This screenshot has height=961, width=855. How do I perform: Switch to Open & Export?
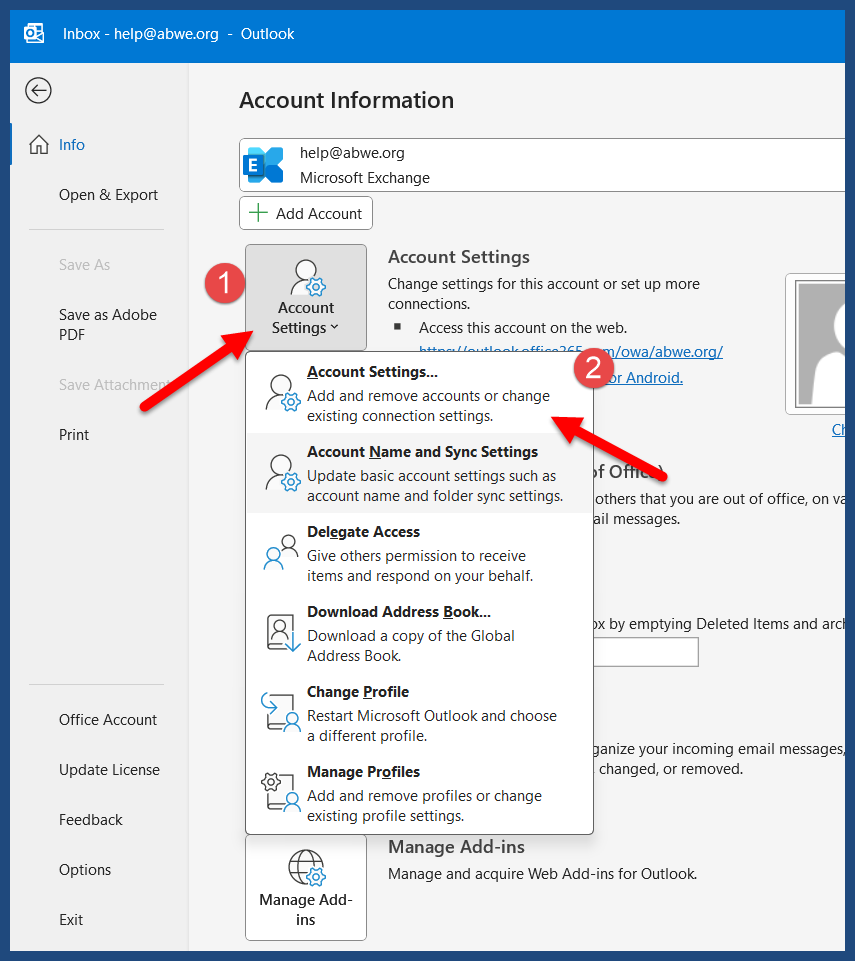[x=108, y=195]
